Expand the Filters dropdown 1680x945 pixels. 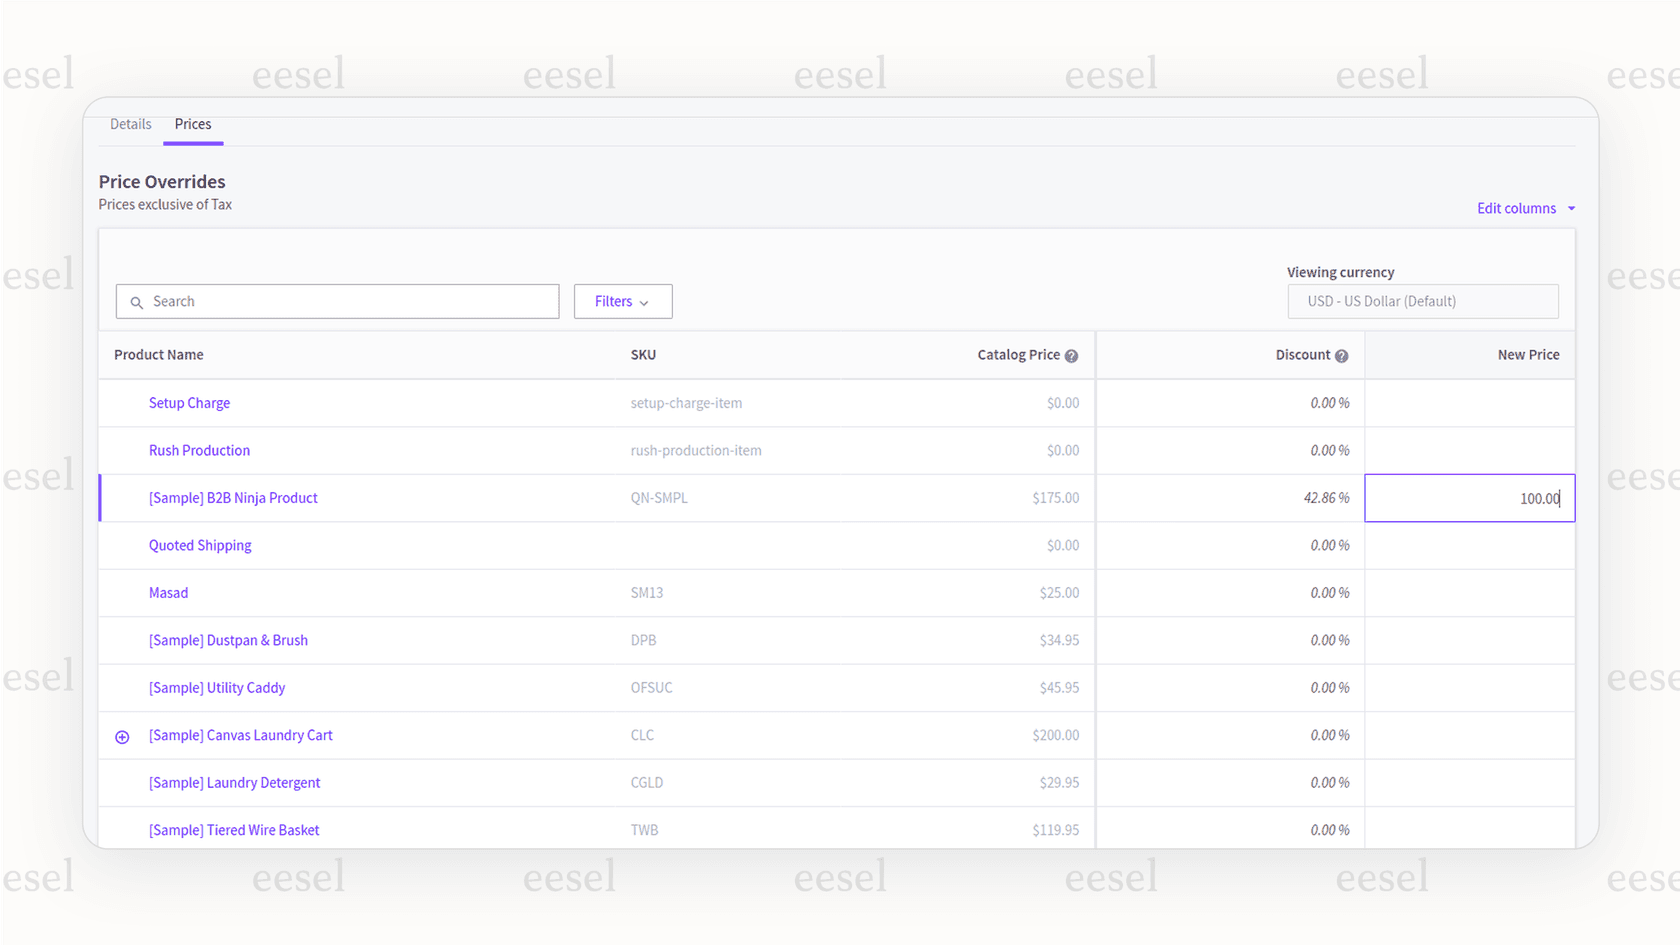coord(622,301)
